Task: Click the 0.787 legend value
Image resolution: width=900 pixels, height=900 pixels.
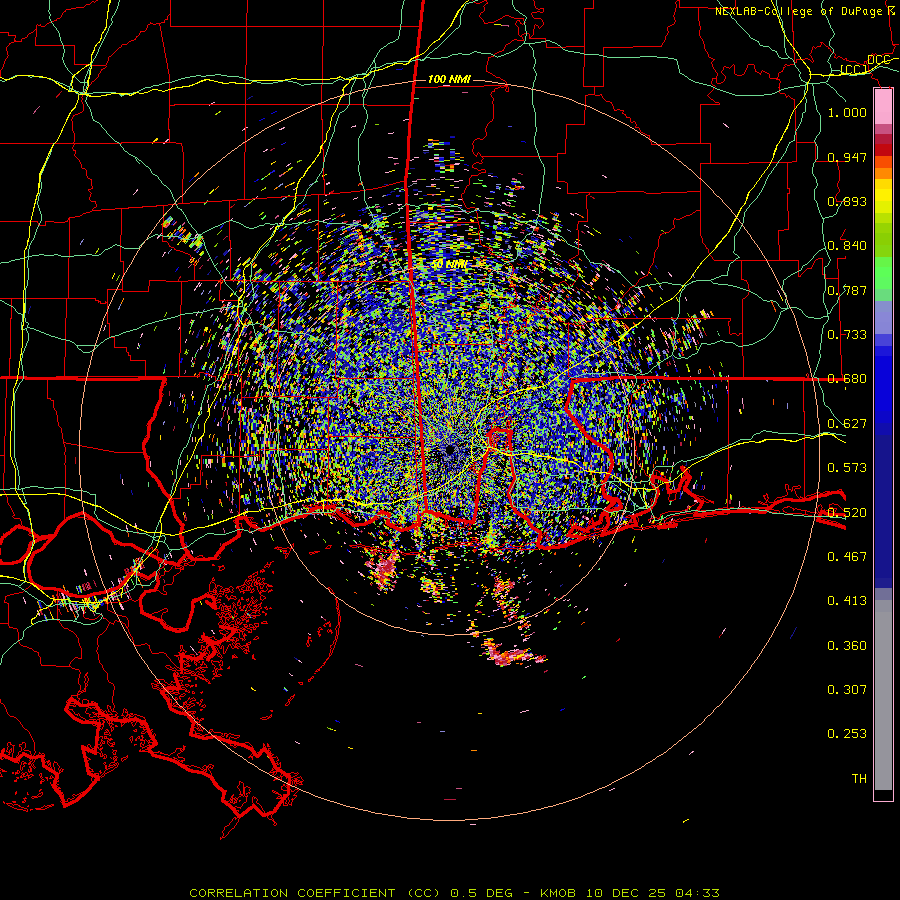Action: (x=847, y=290)
